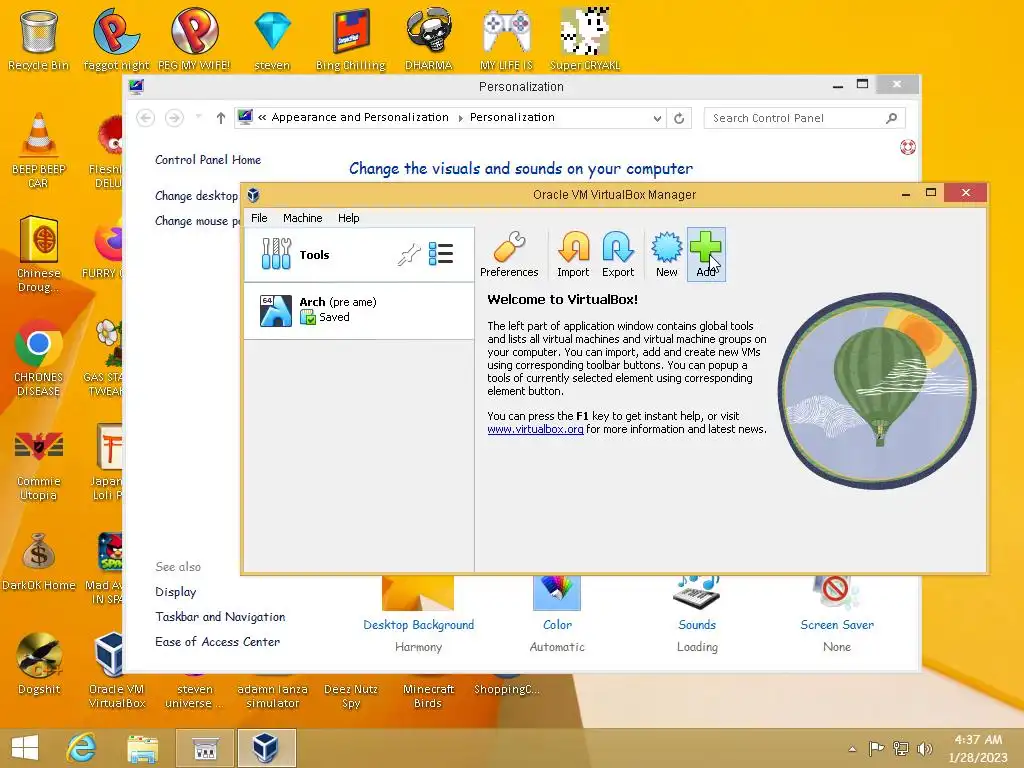Switch to VirtualBox taskbar button

[x=266, y=748]
